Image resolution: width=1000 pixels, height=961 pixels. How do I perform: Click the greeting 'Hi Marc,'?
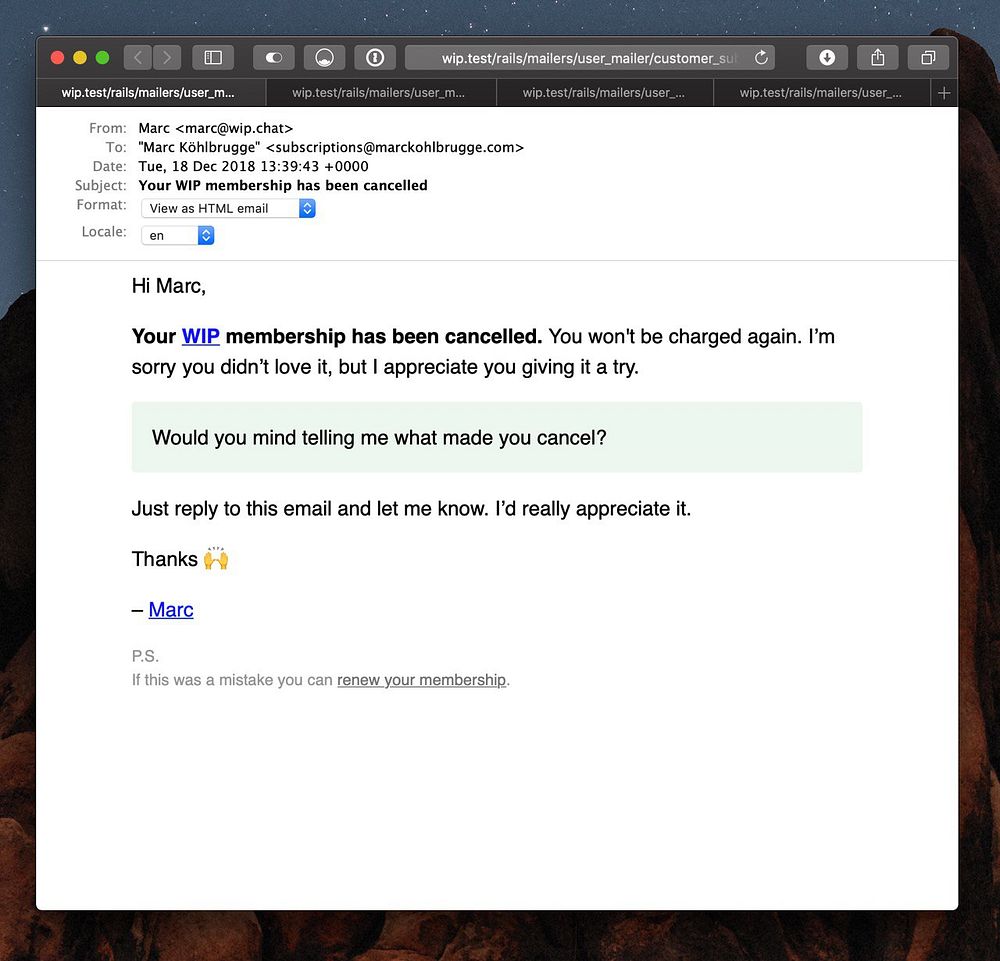(168, 286)
